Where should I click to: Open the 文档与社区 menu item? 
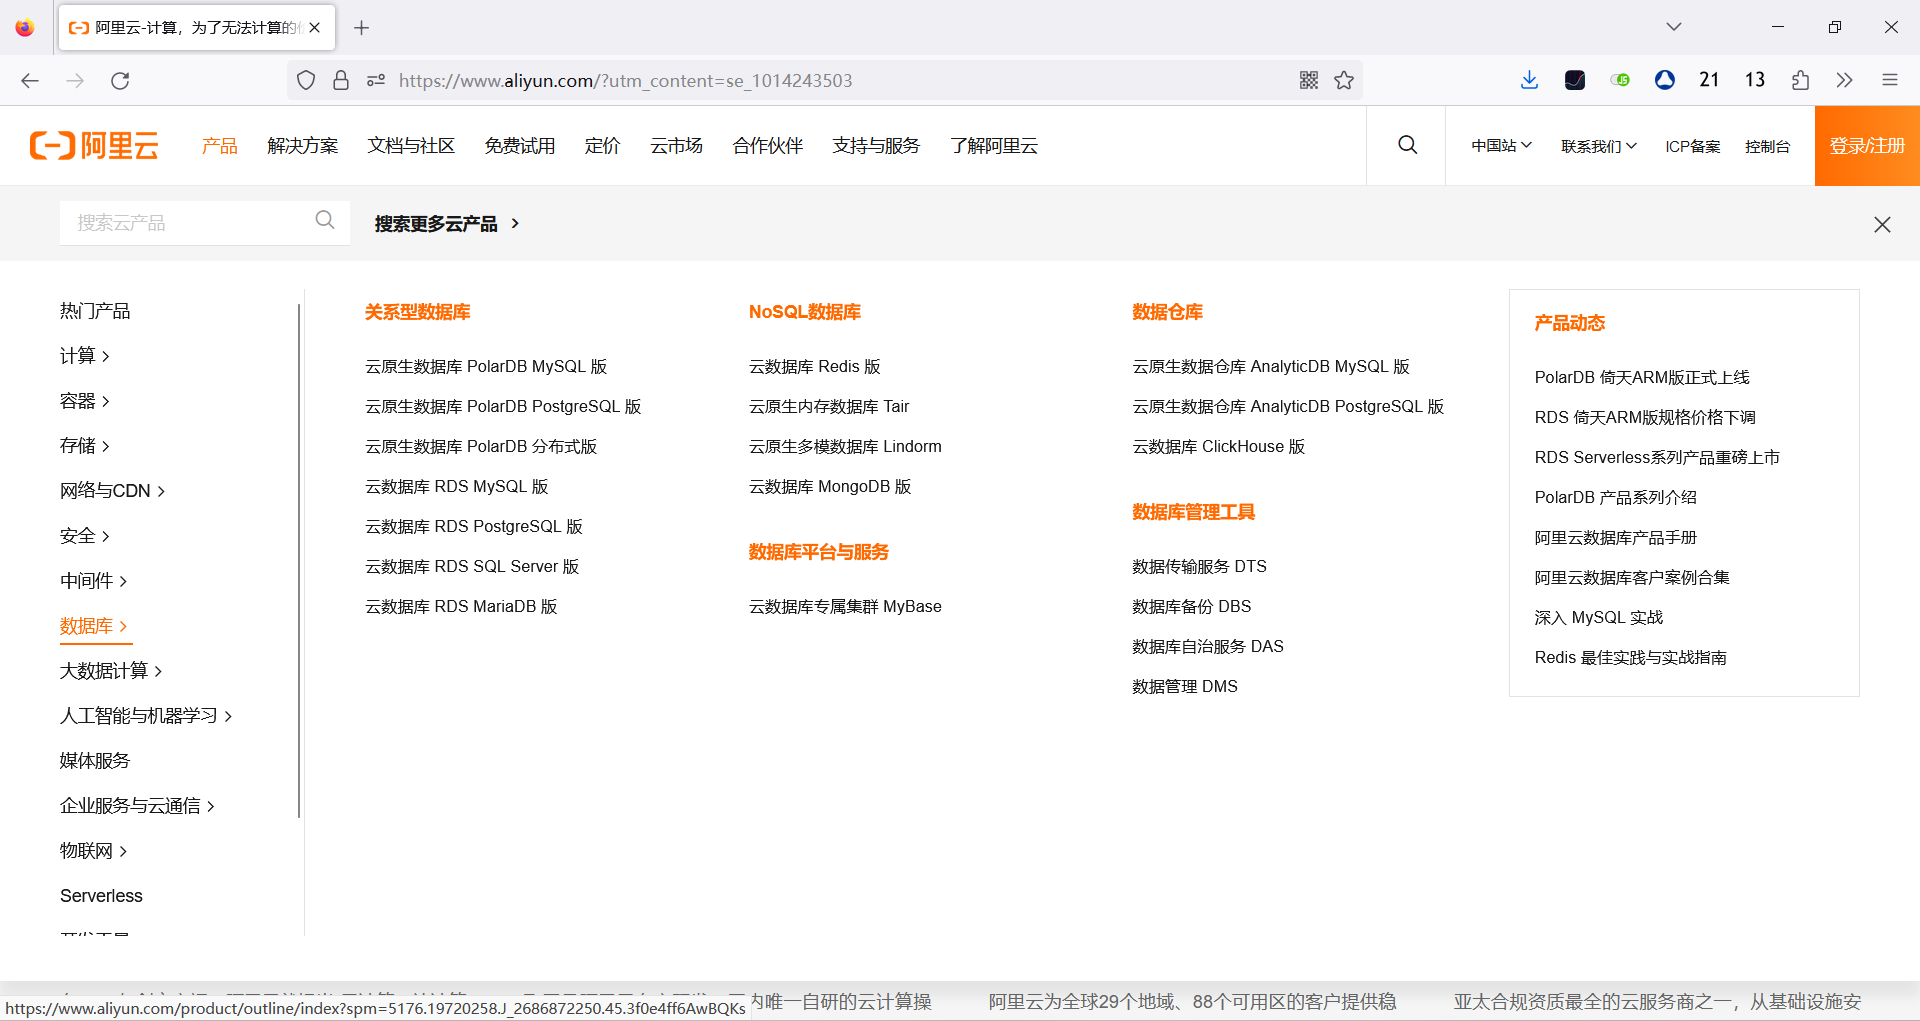point(411,145)
